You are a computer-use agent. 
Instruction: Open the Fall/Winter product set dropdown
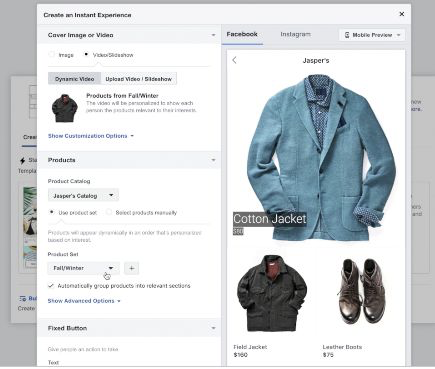(83, 268)
